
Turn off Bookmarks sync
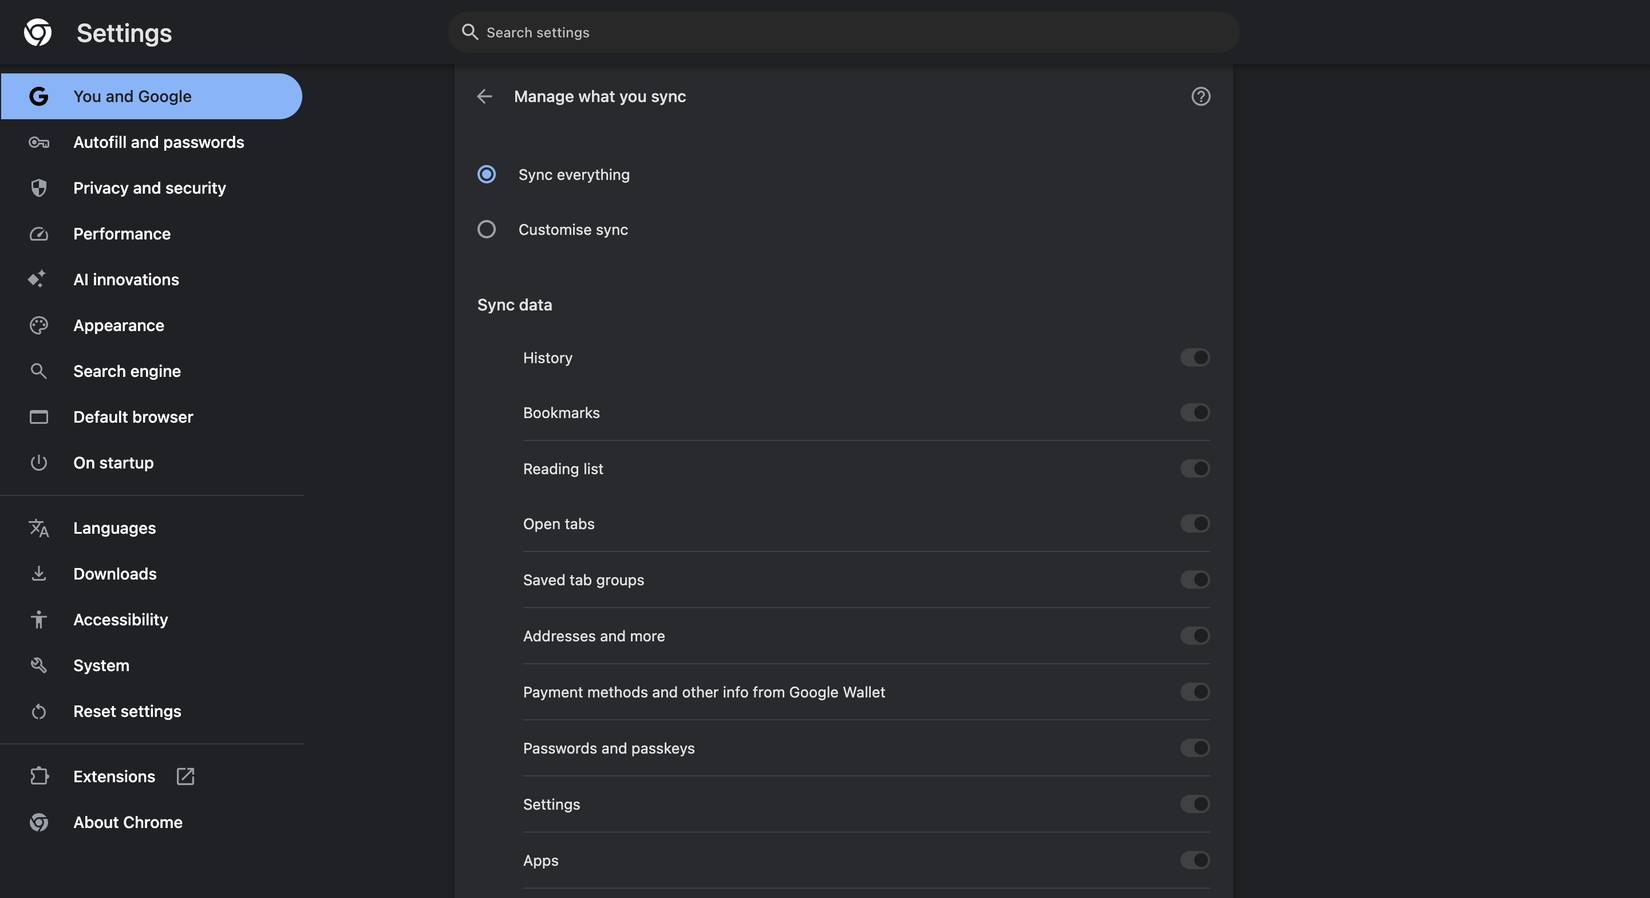[1194, 411]
